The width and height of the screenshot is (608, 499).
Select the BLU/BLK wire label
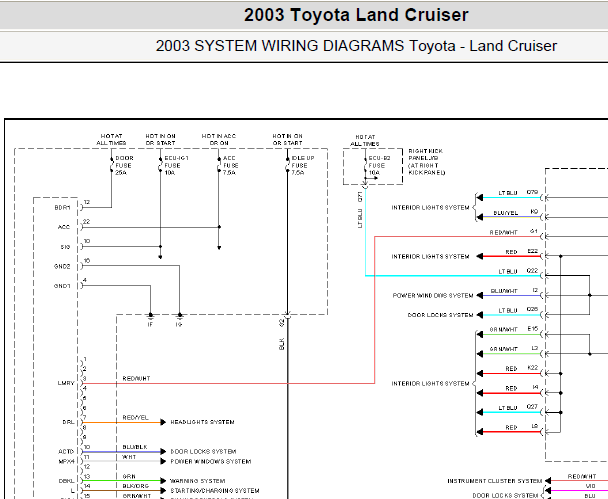pos(135,447)
